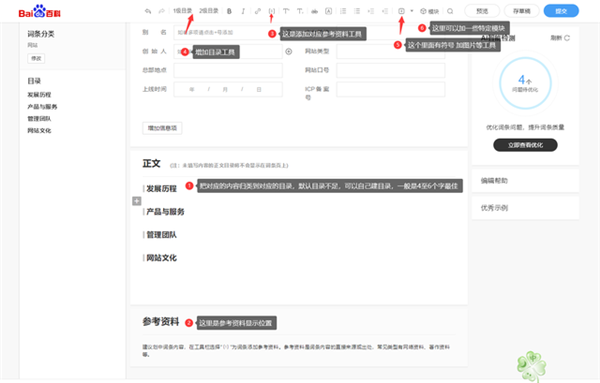
Task: Apply superscript formatting
Action: point(286,11)
